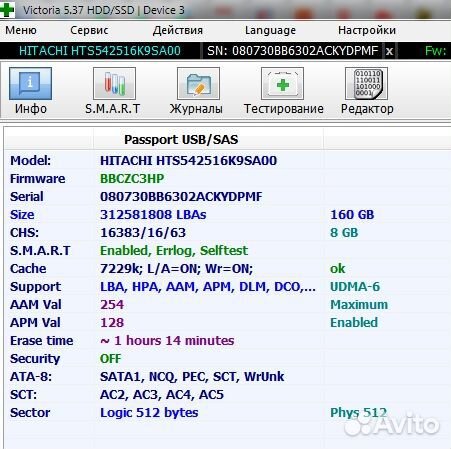Select the Enabled, Errlog, Selftest value

click(x=174, y=251)
